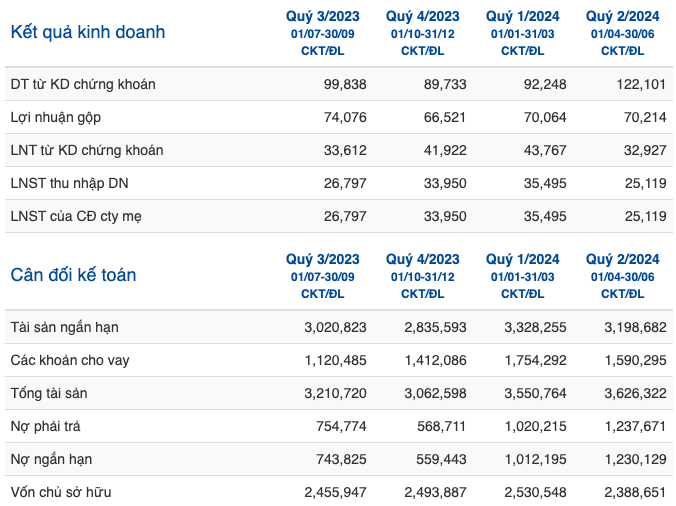Click the Các khoản cho vay row label

coord(70,360)
